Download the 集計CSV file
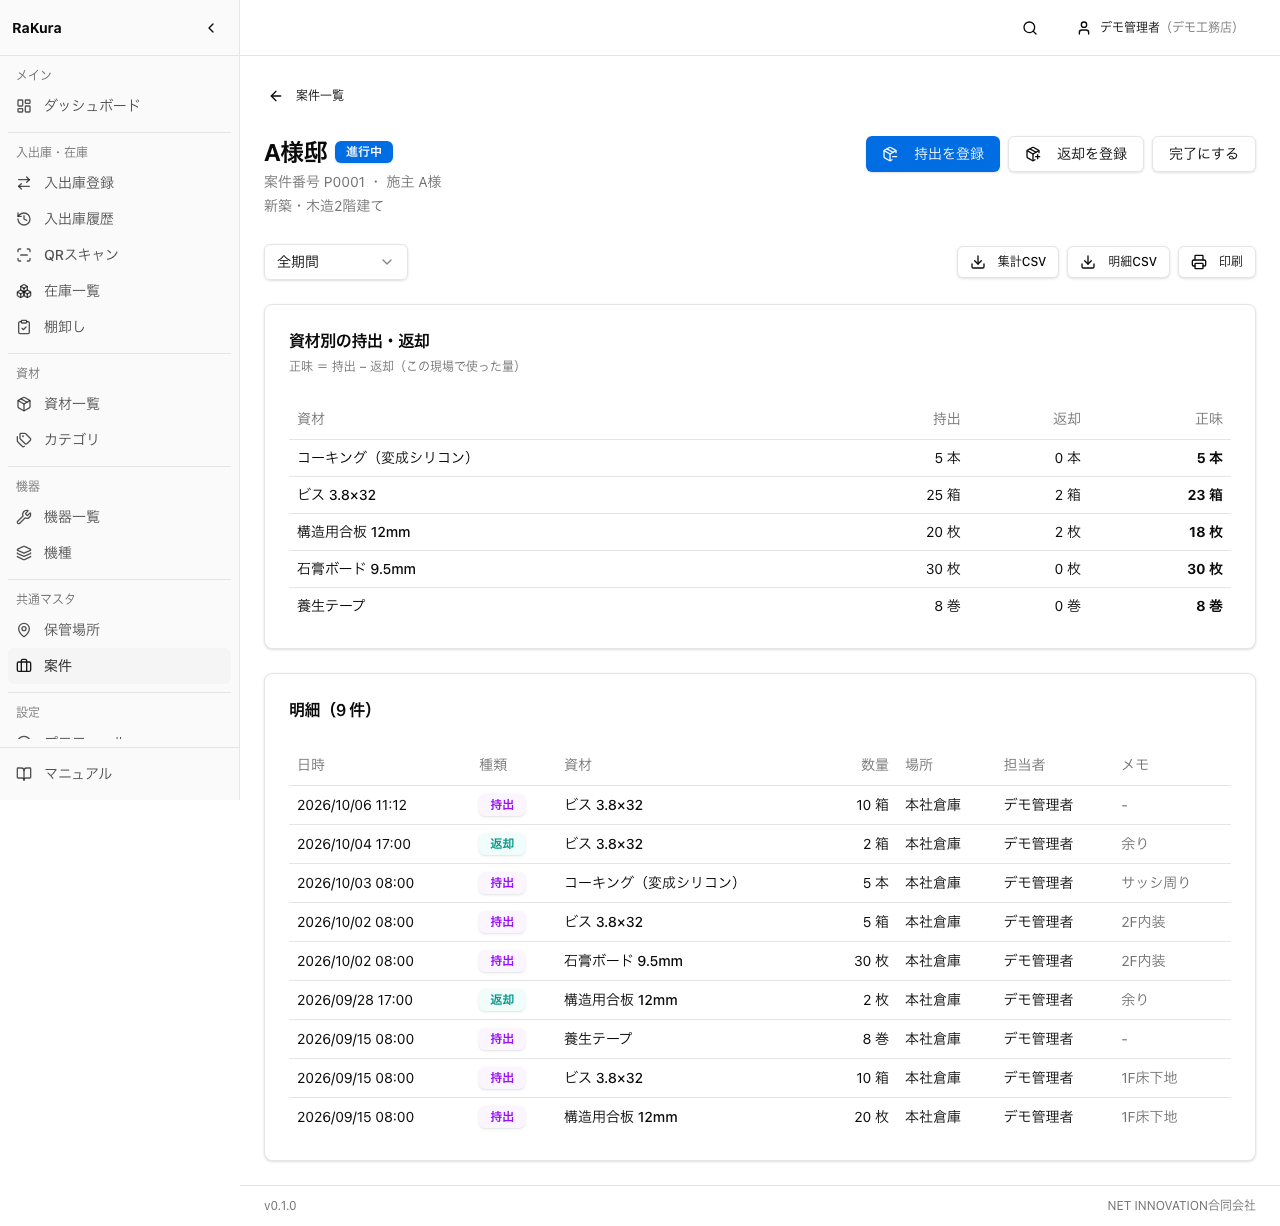The image size is (1280, 1226). [x=1008, y=262]
